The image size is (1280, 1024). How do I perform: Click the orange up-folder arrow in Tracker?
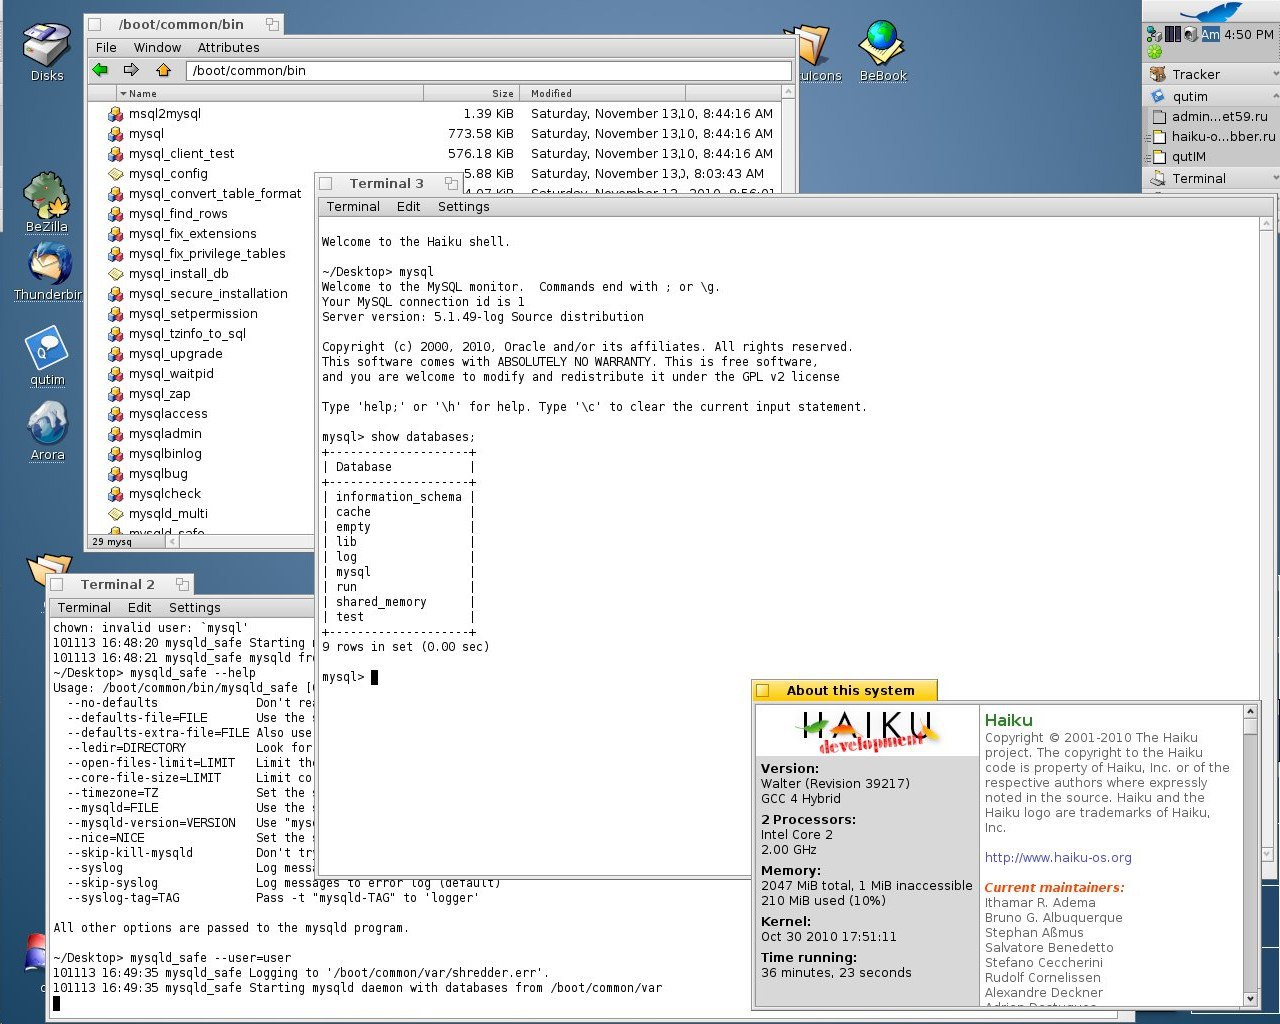coord(163,70)
